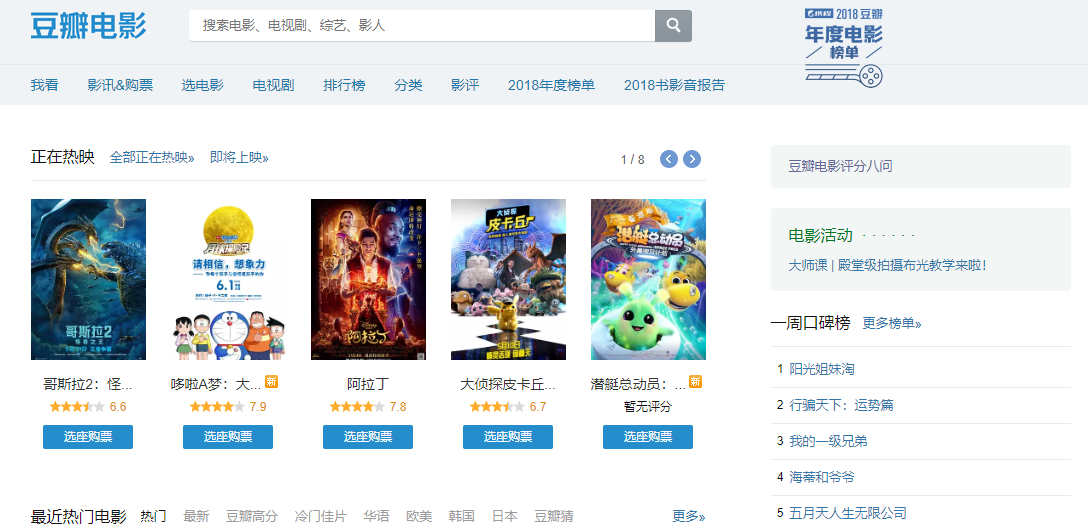
Task: Click the 电影活动 heading
Action: (821, 235)
